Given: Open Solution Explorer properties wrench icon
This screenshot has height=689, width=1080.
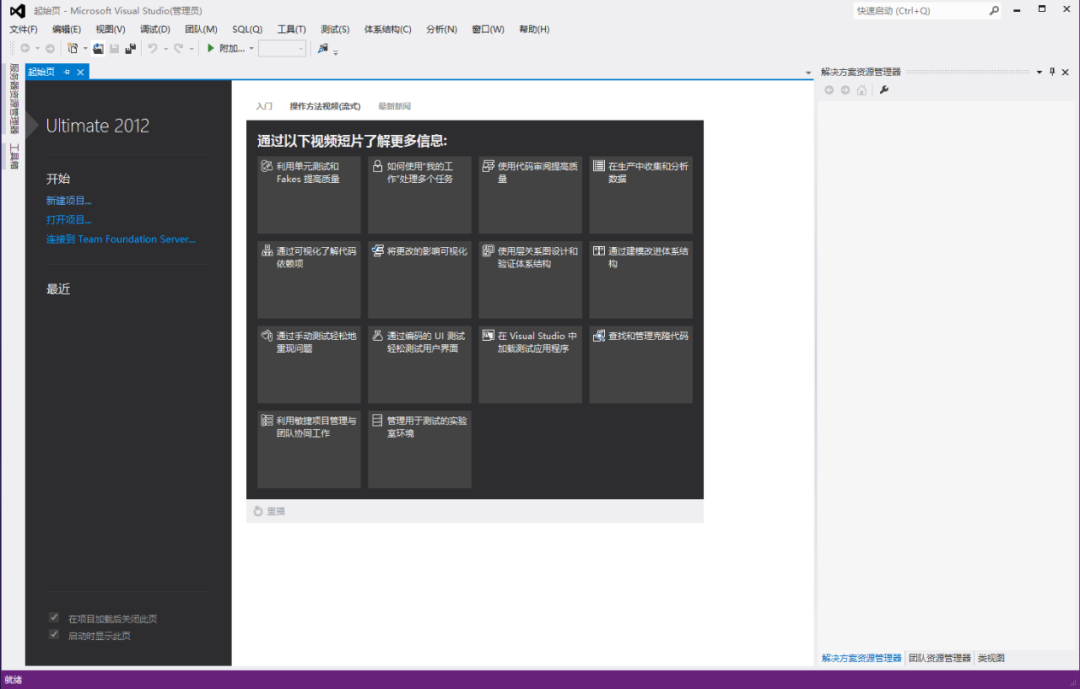Looking at the screenshot, I should (x=884, y=90).
